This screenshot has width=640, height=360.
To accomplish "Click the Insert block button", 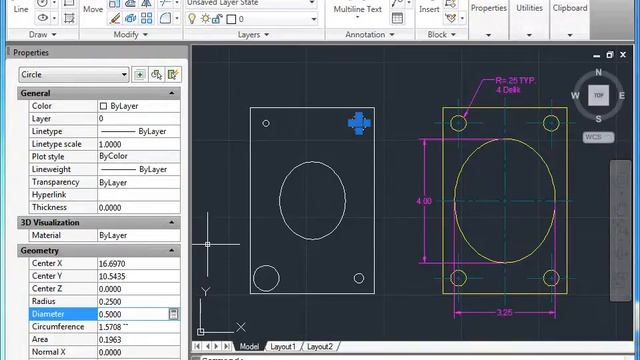I will (x=429, y=9).
